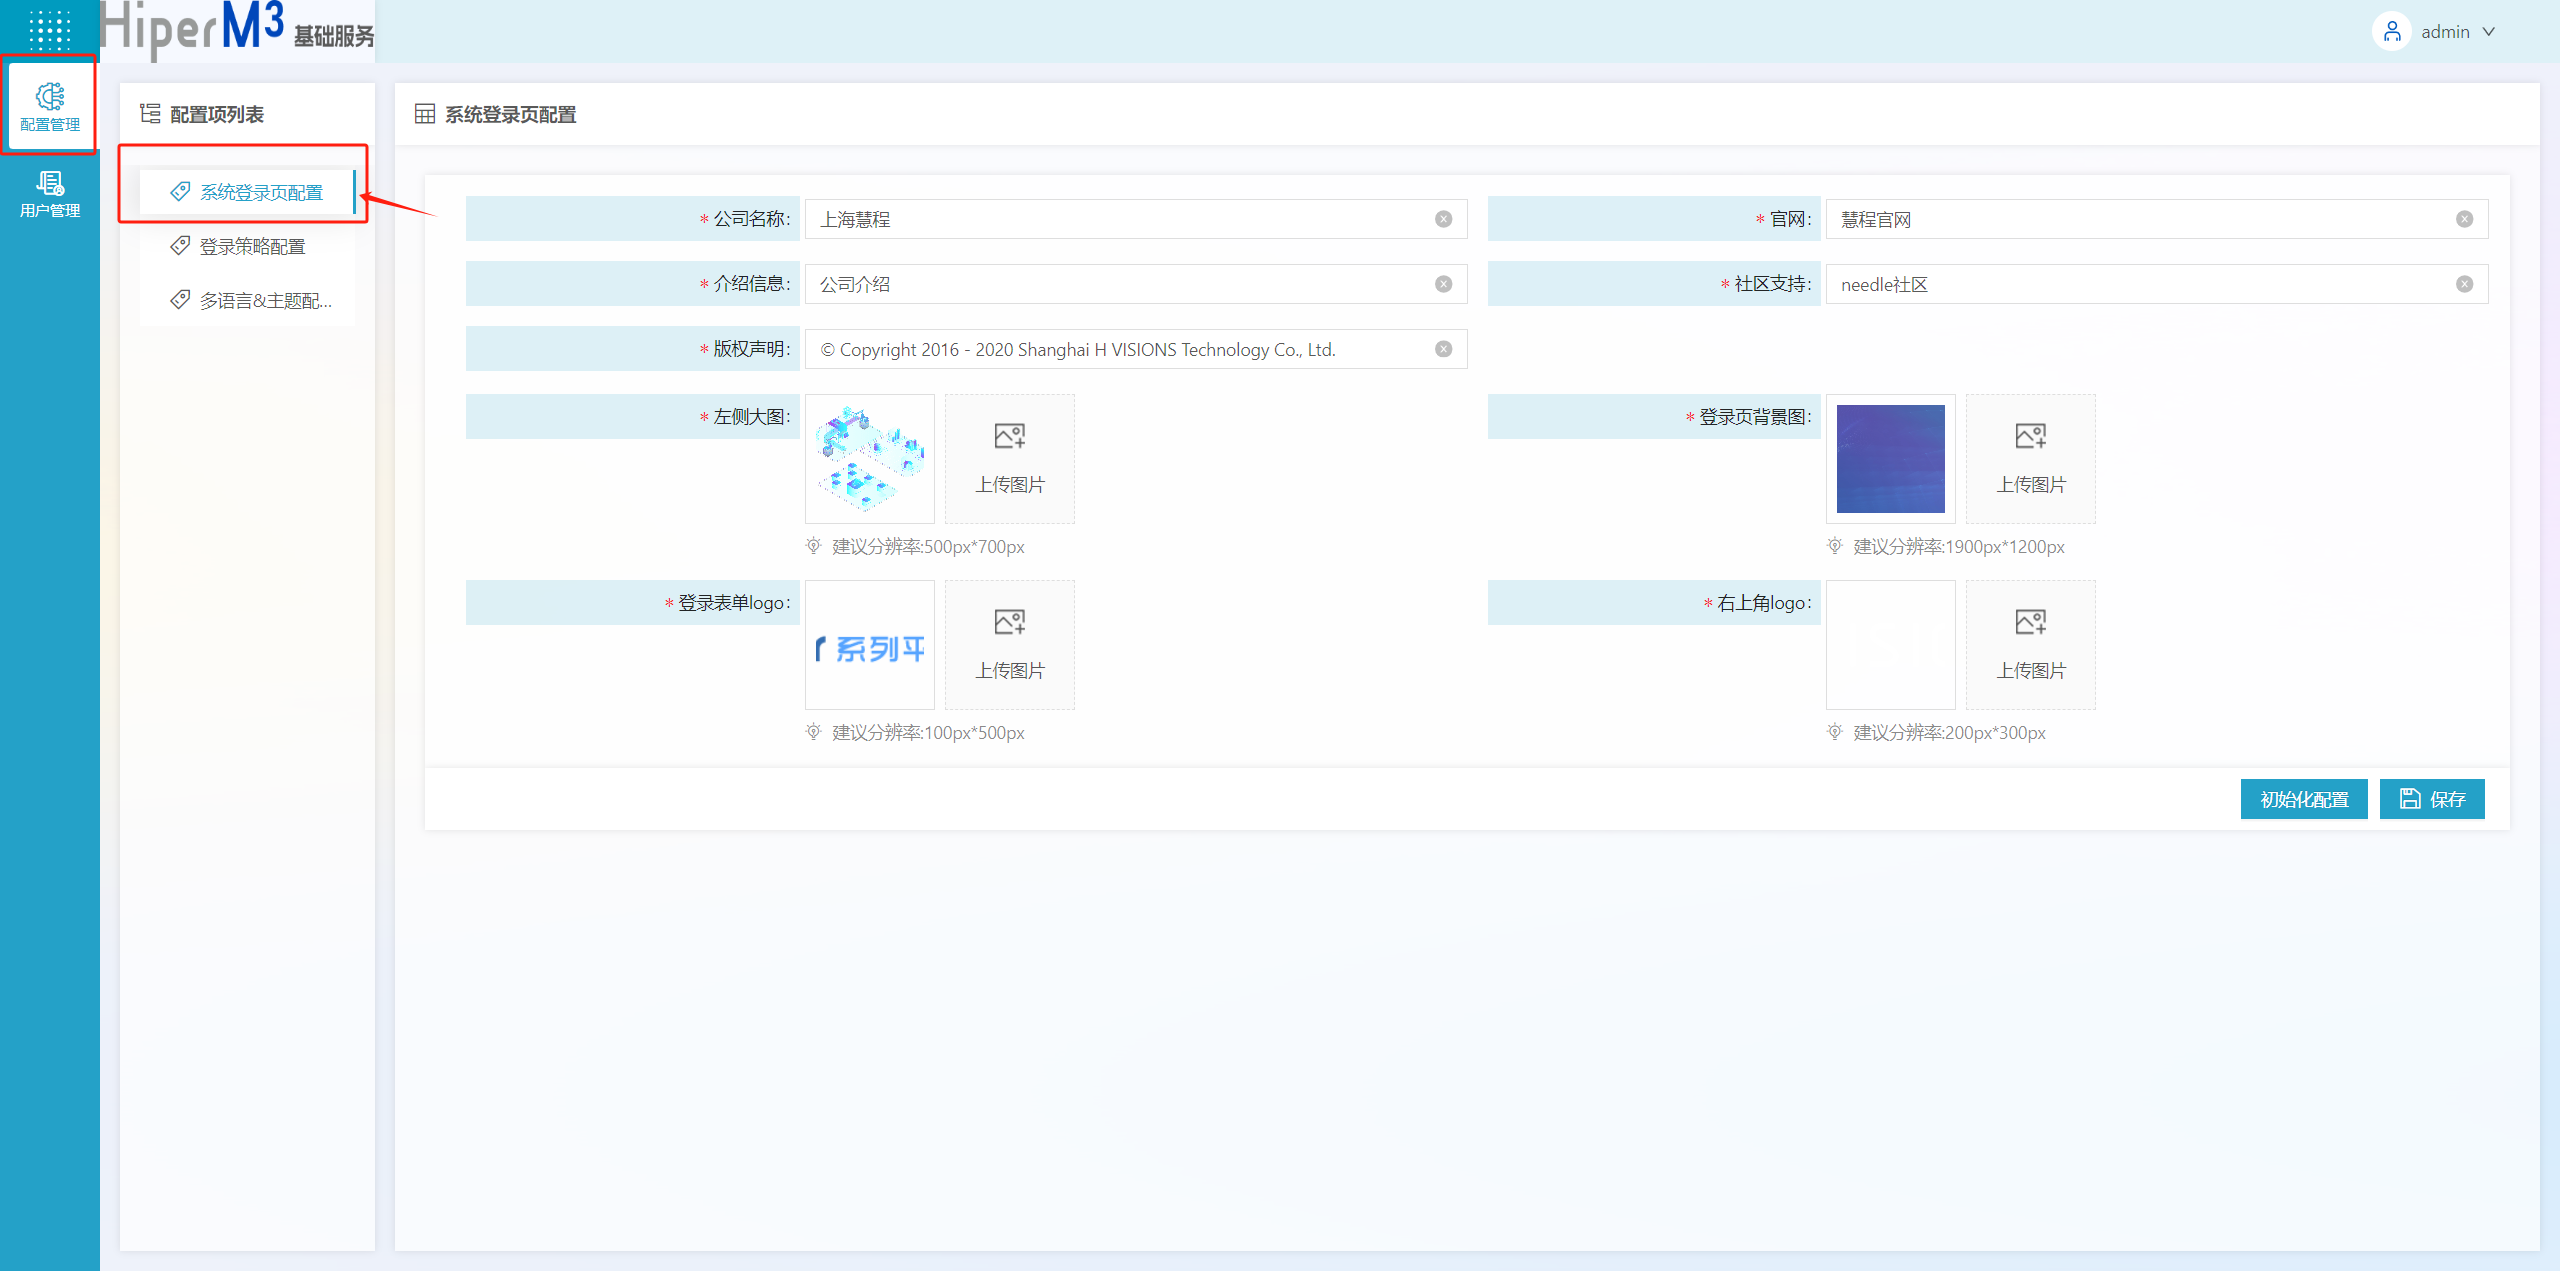Upload image for 左侧大图
Screen dimensions: 2560x1271
click(1009, 458)
